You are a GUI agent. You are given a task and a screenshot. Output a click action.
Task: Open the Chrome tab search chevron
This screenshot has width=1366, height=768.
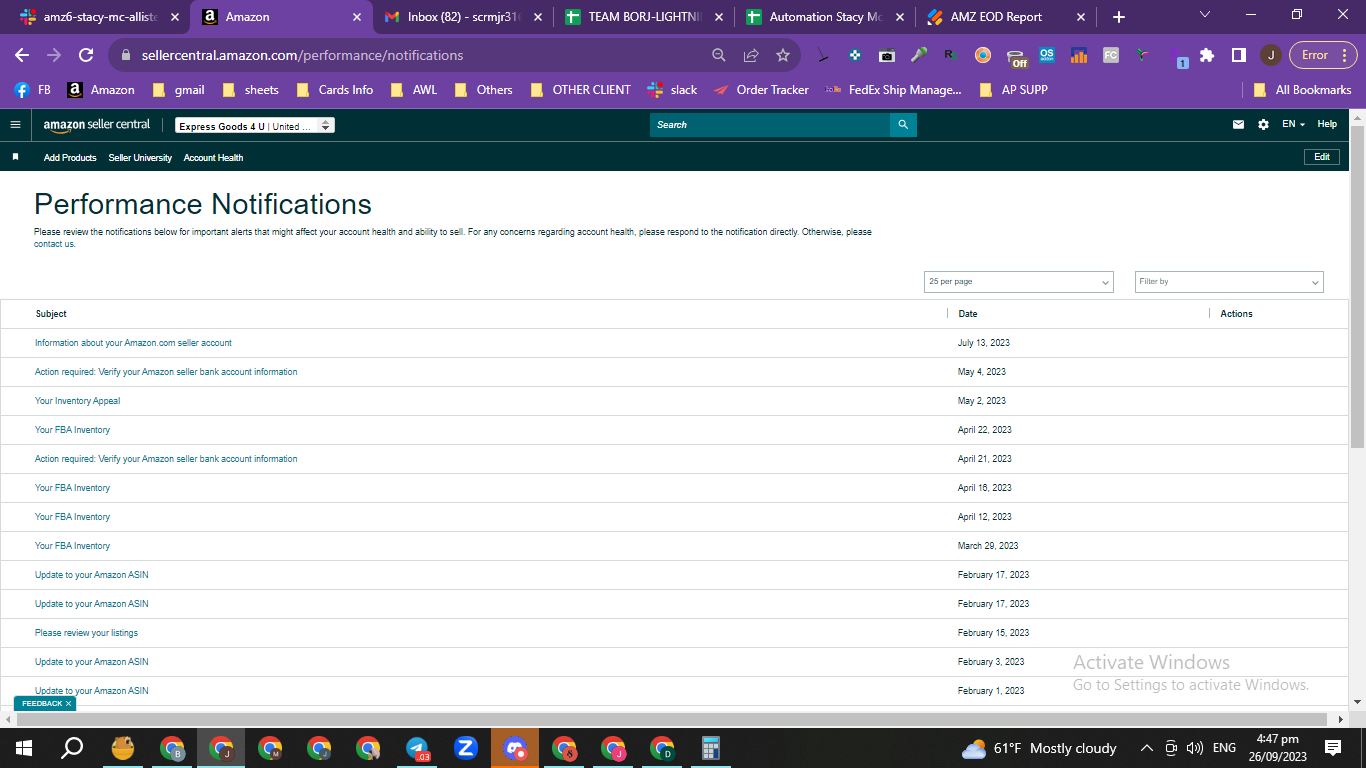[1204, 15]
